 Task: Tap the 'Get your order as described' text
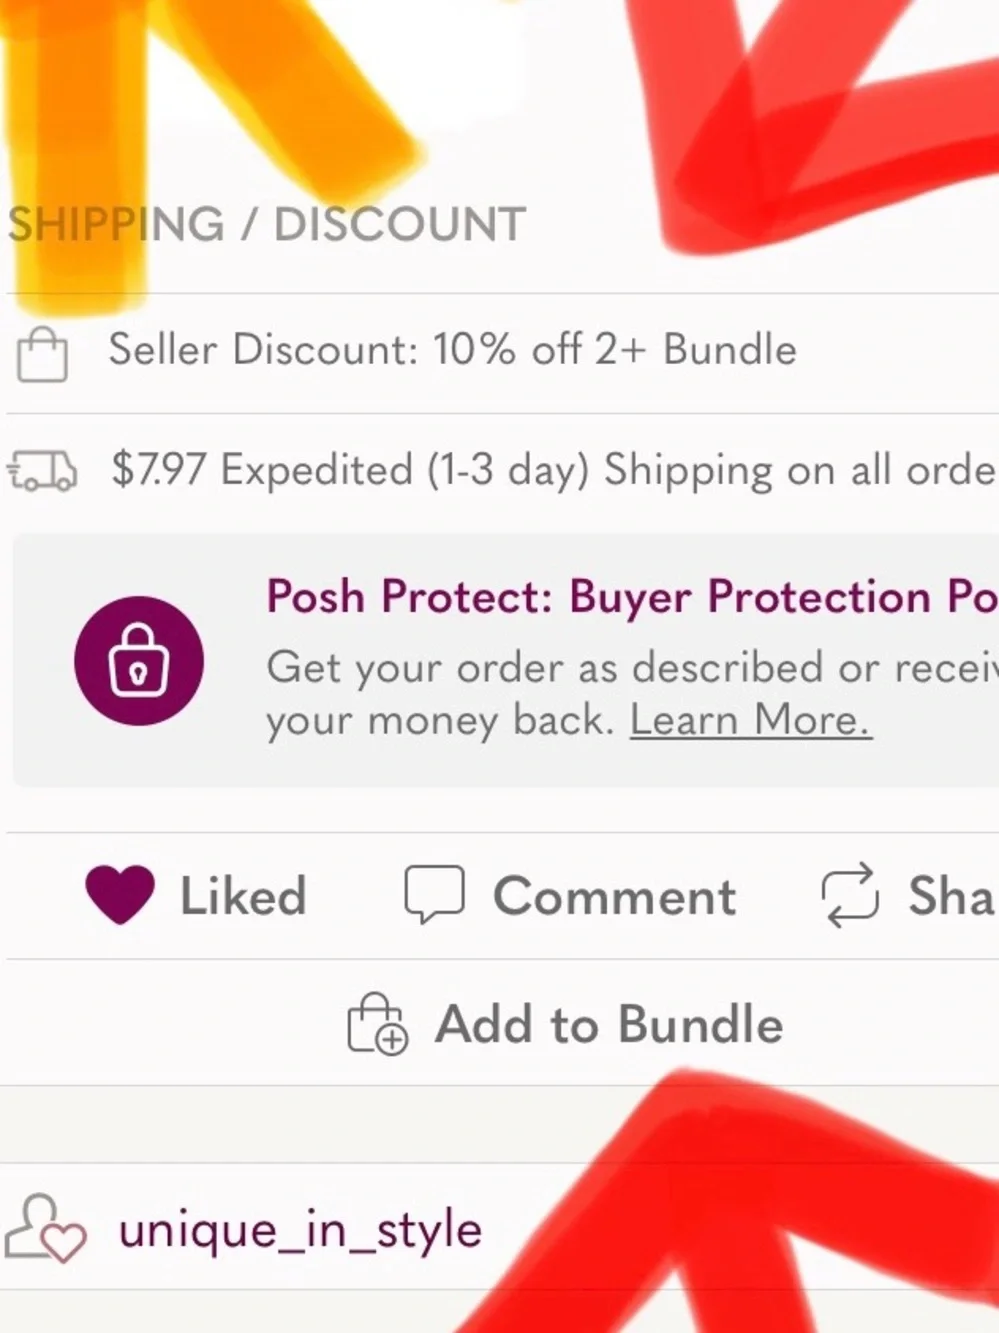click(632, 667)
